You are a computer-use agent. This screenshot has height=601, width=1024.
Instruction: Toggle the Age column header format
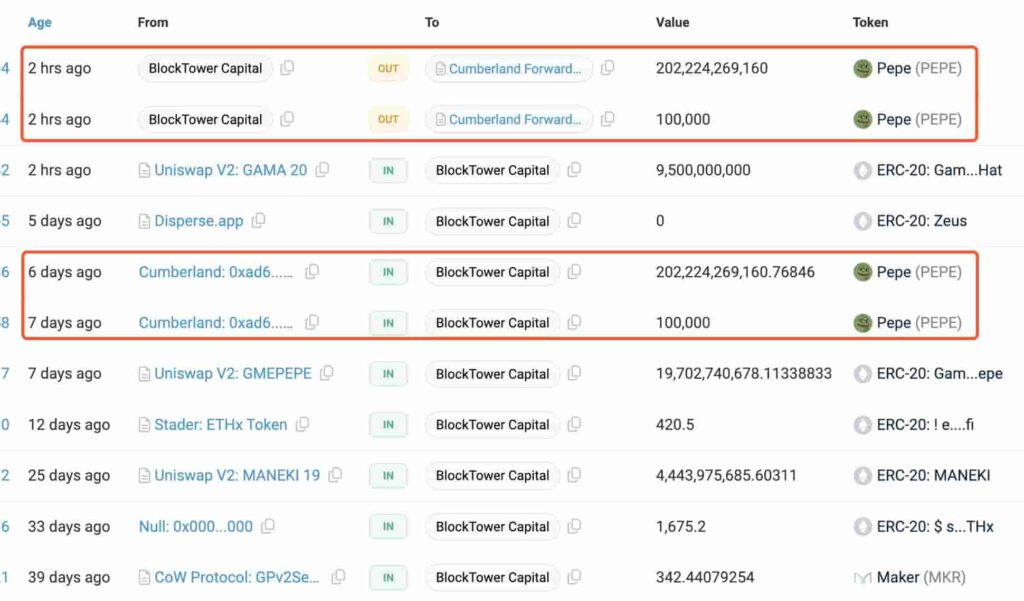40,22
